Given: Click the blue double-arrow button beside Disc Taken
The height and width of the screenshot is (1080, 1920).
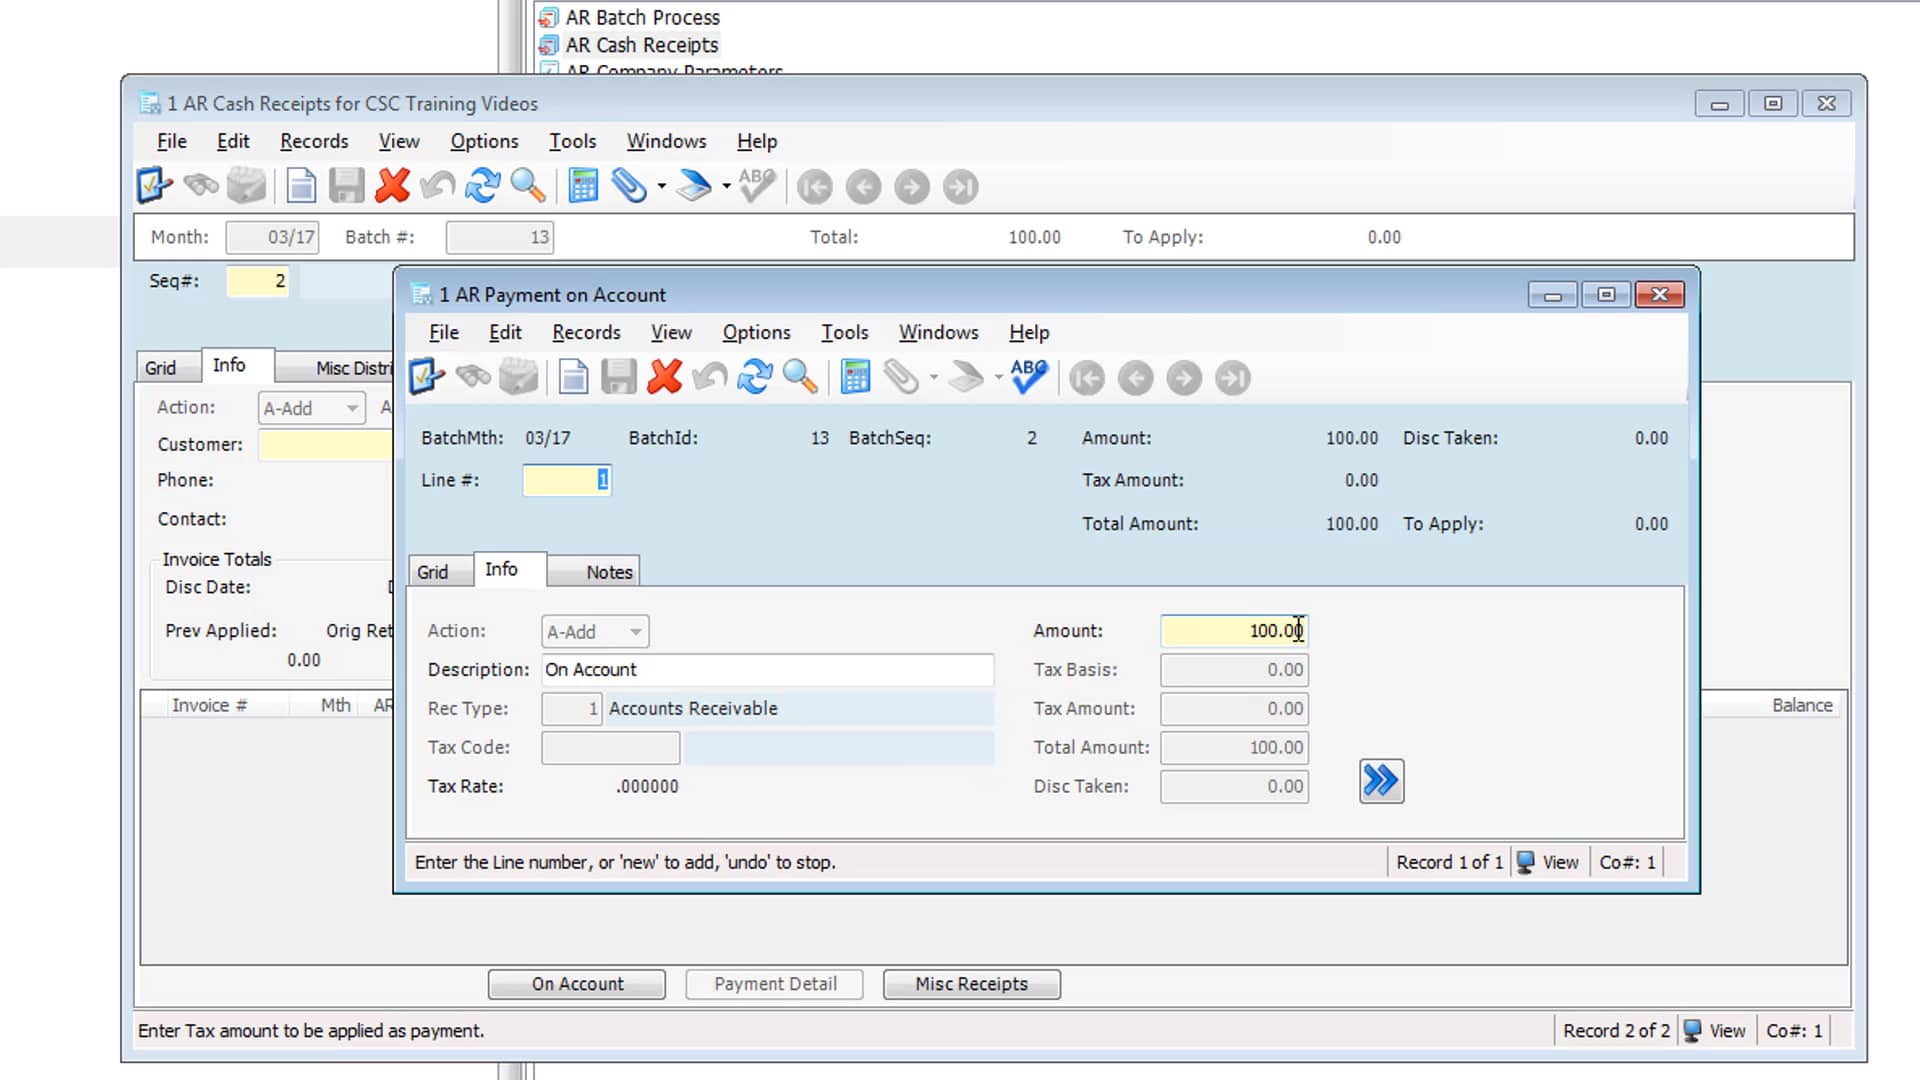Looking at the screenshot, I should (x=1381, y=781).
